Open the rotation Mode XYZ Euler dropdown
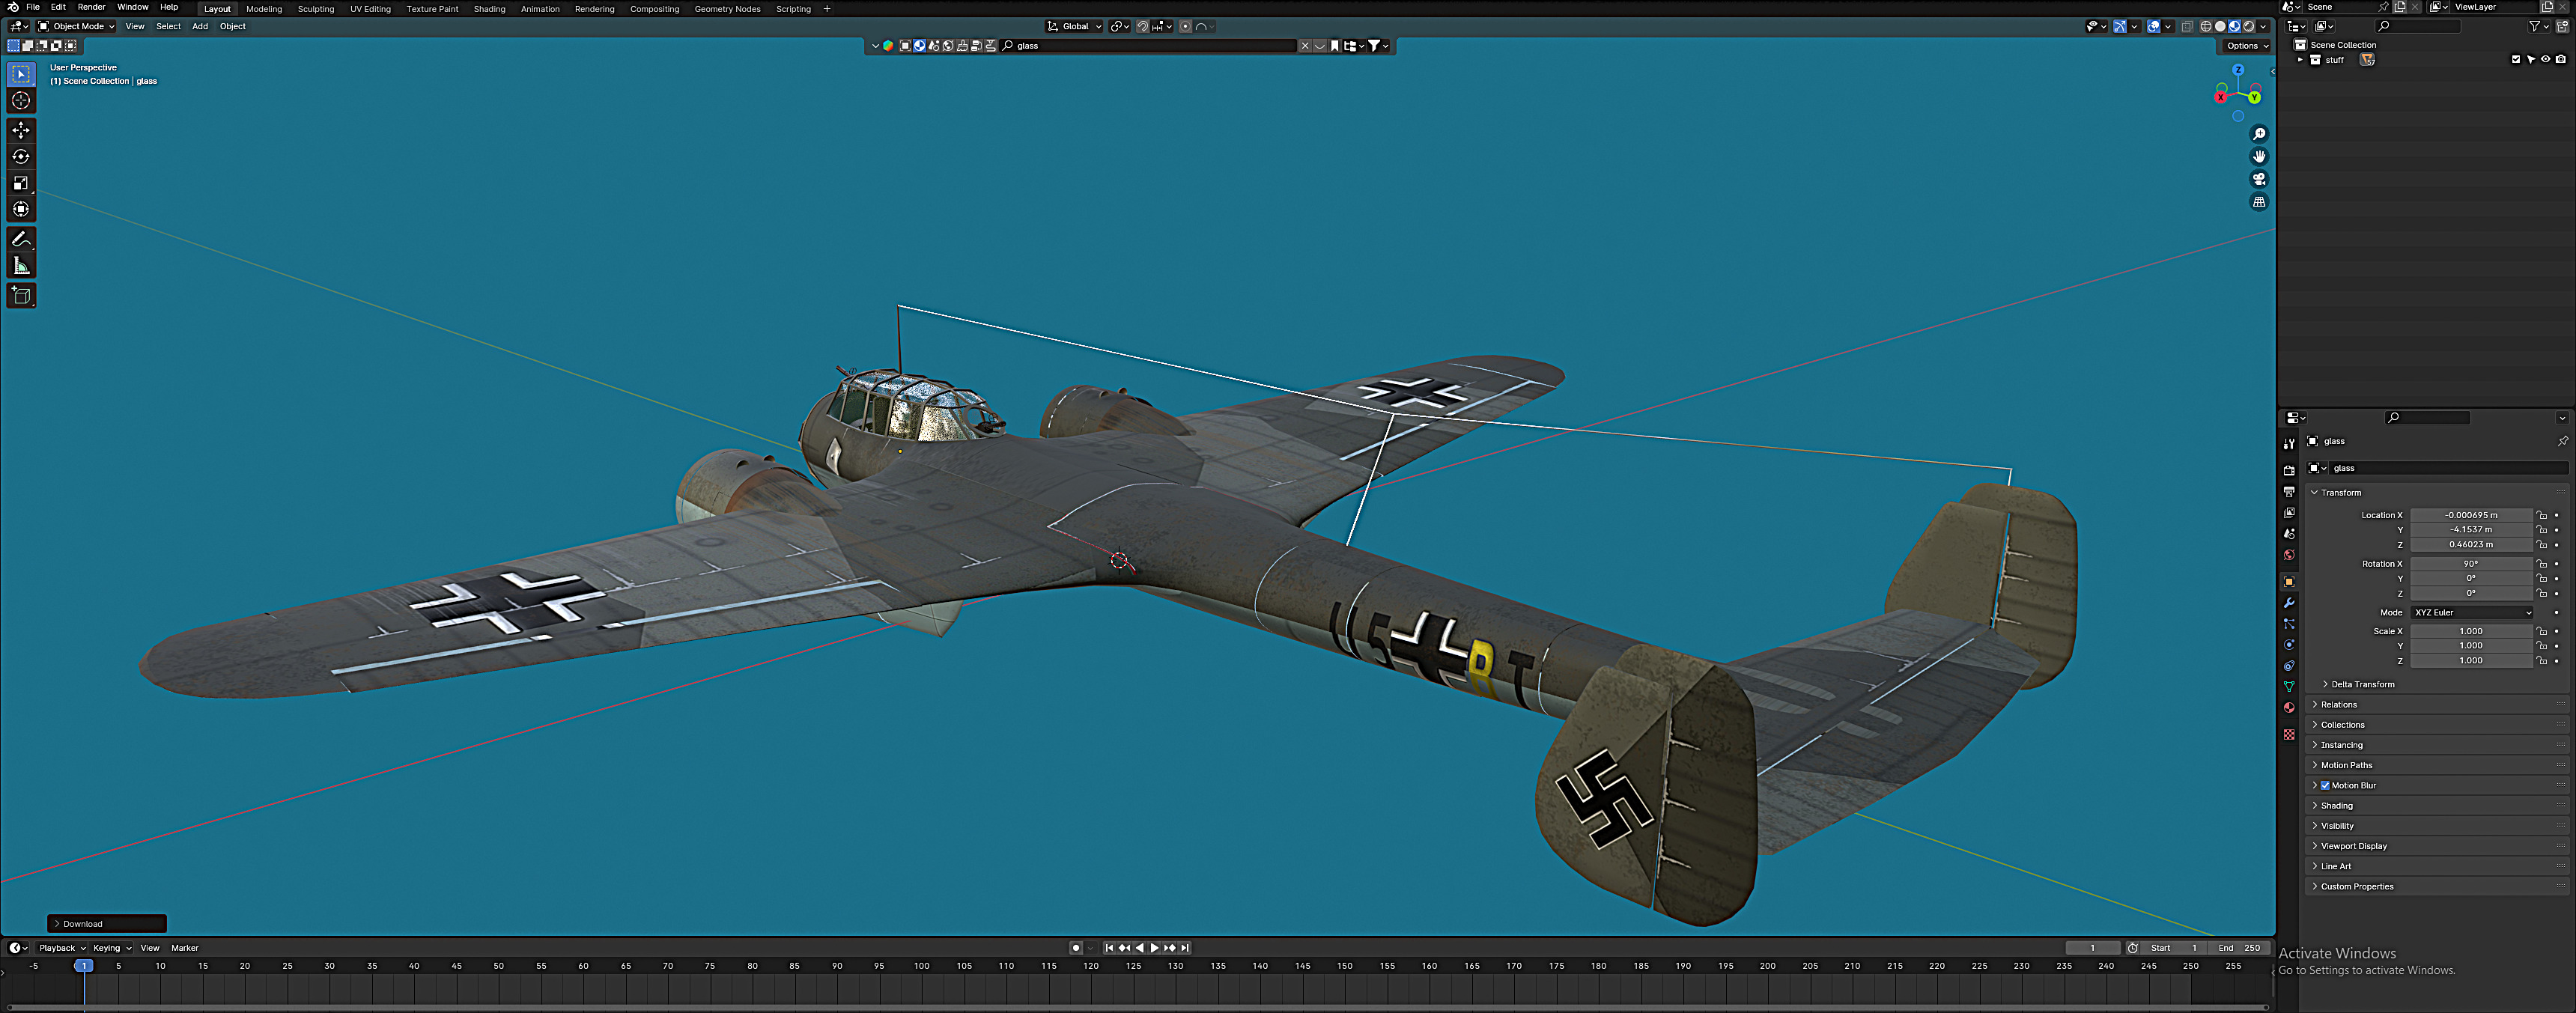Image resolution: width=2576 pixels, height=1013 pixels. pyautogui.click(x=2472, y=613)
